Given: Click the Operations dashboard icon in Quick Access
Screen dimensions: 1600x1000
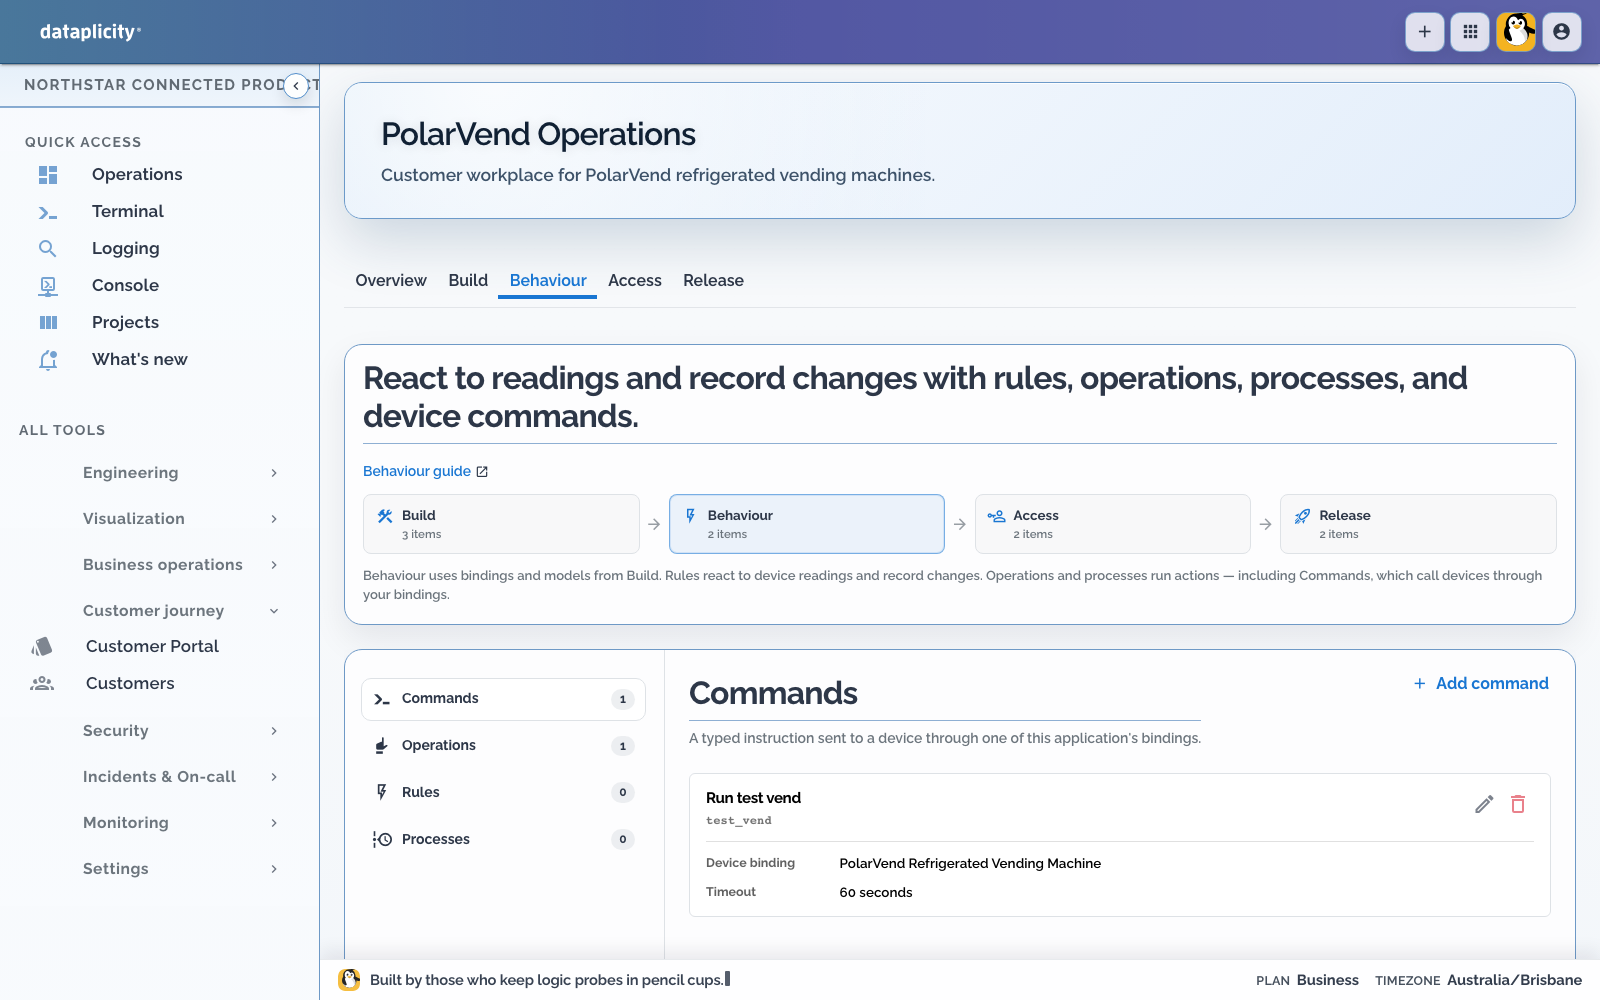Looking at the screenshot, I should [x=48, y=175].
